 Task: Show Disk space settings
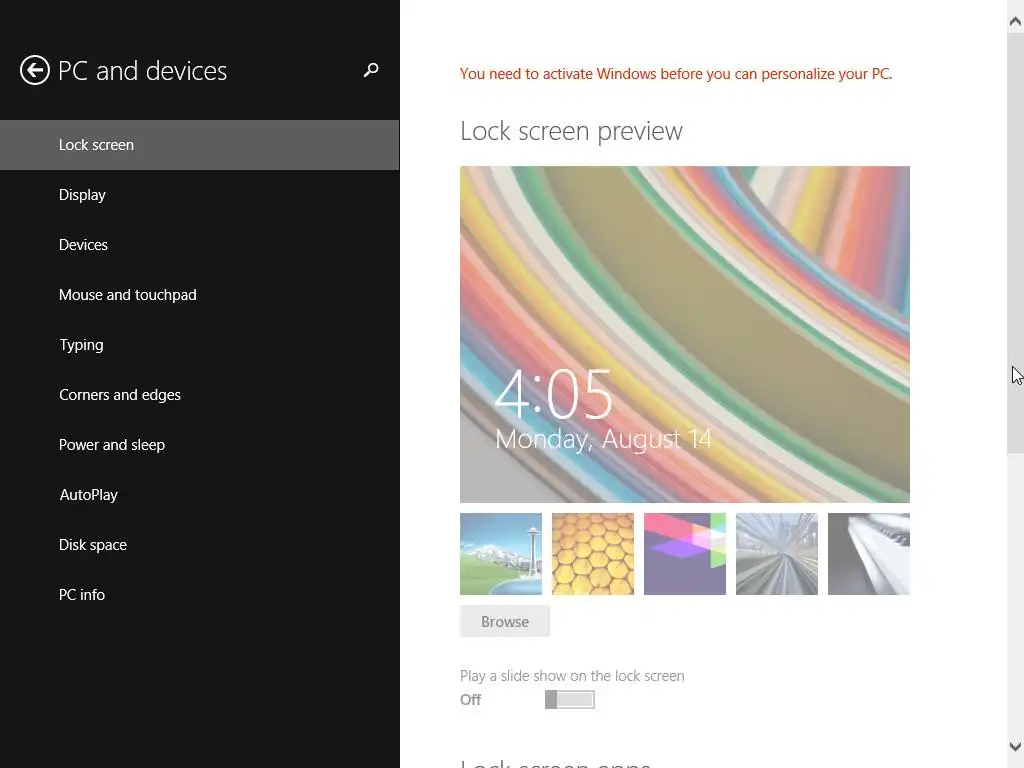pos(93,545)
